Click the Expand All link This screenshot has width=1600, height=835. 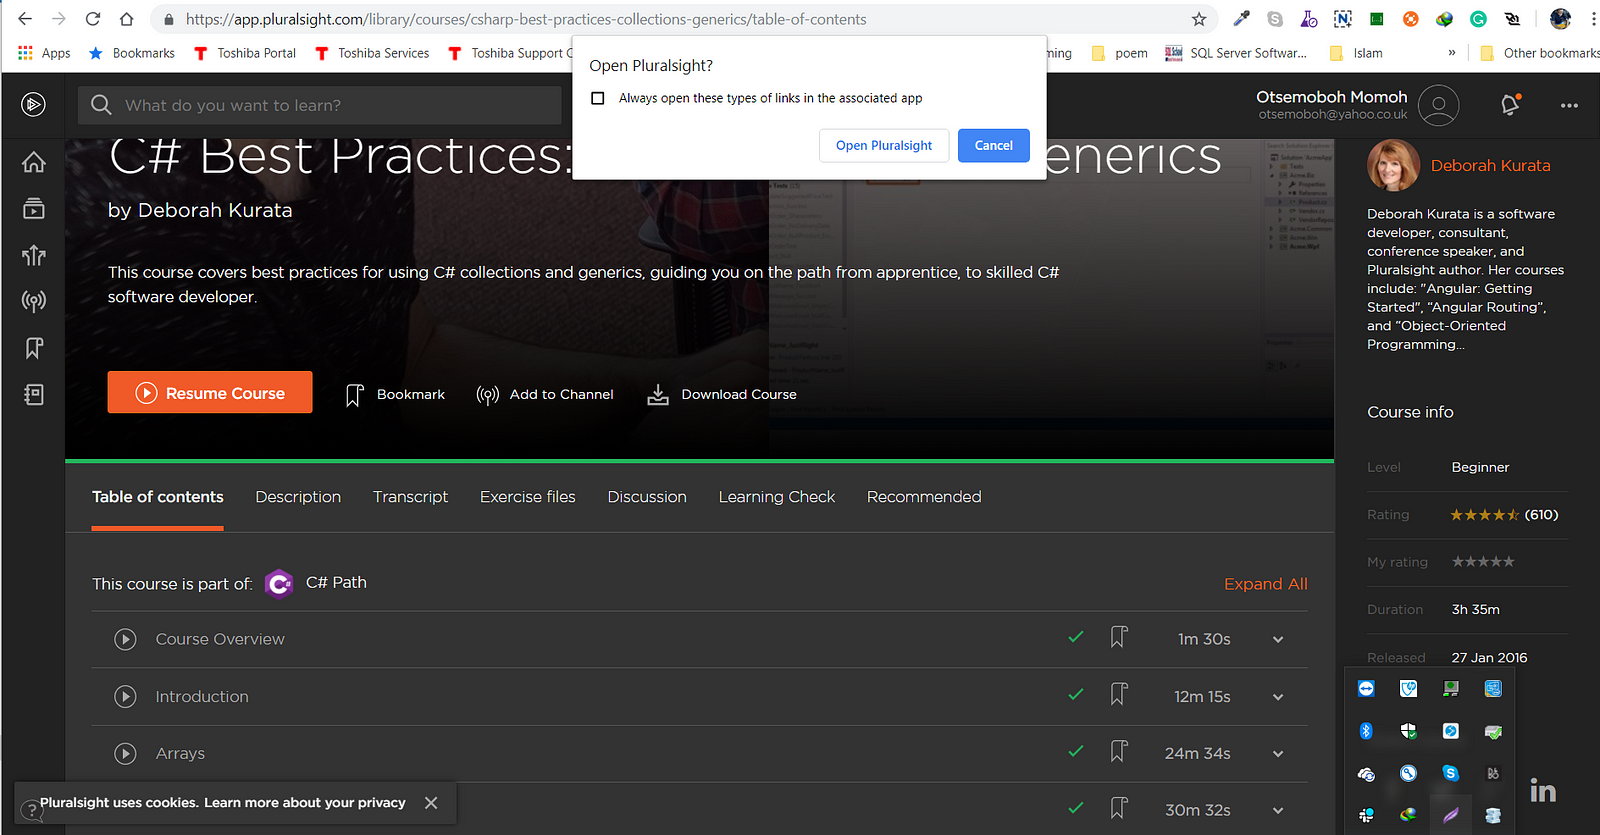pos(1266,584)
